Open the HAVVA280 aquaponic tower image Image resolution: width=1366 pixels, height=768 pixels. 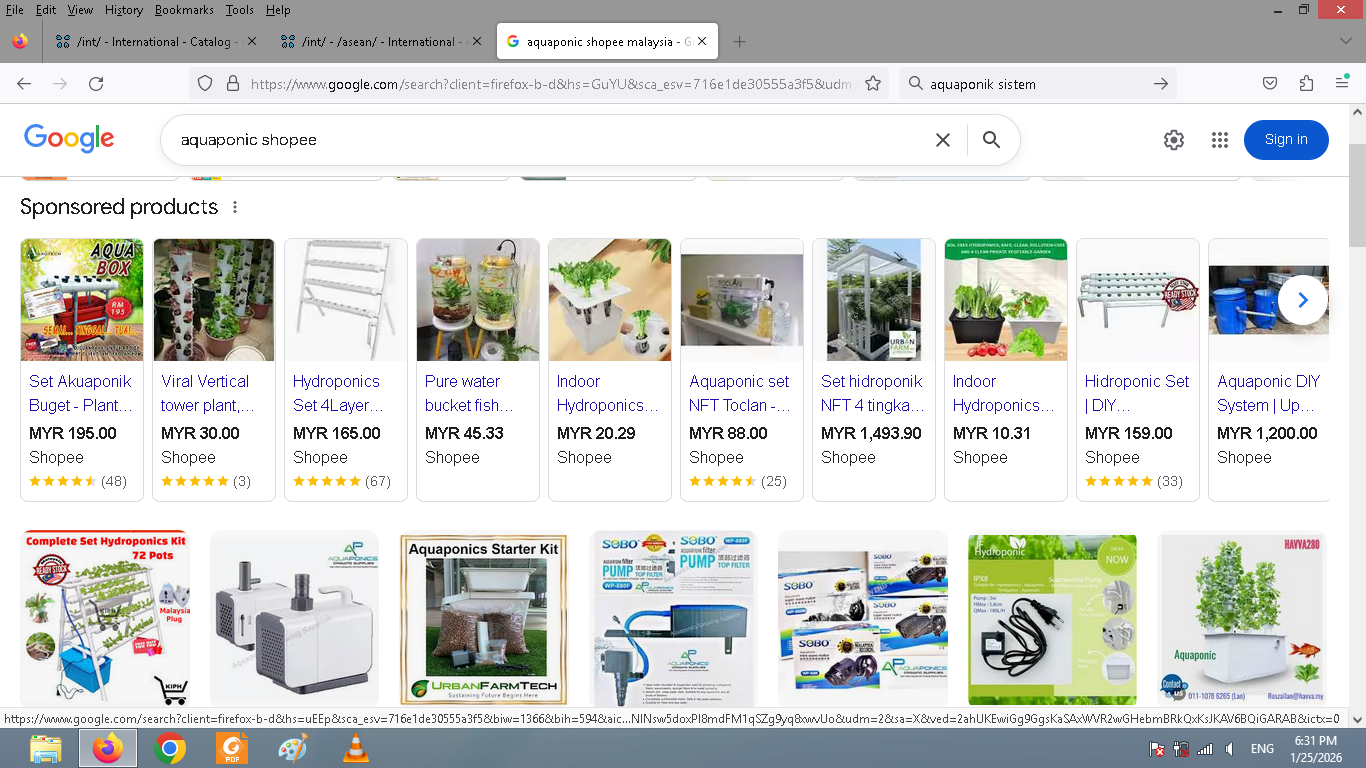click(x=1242, y=618)
